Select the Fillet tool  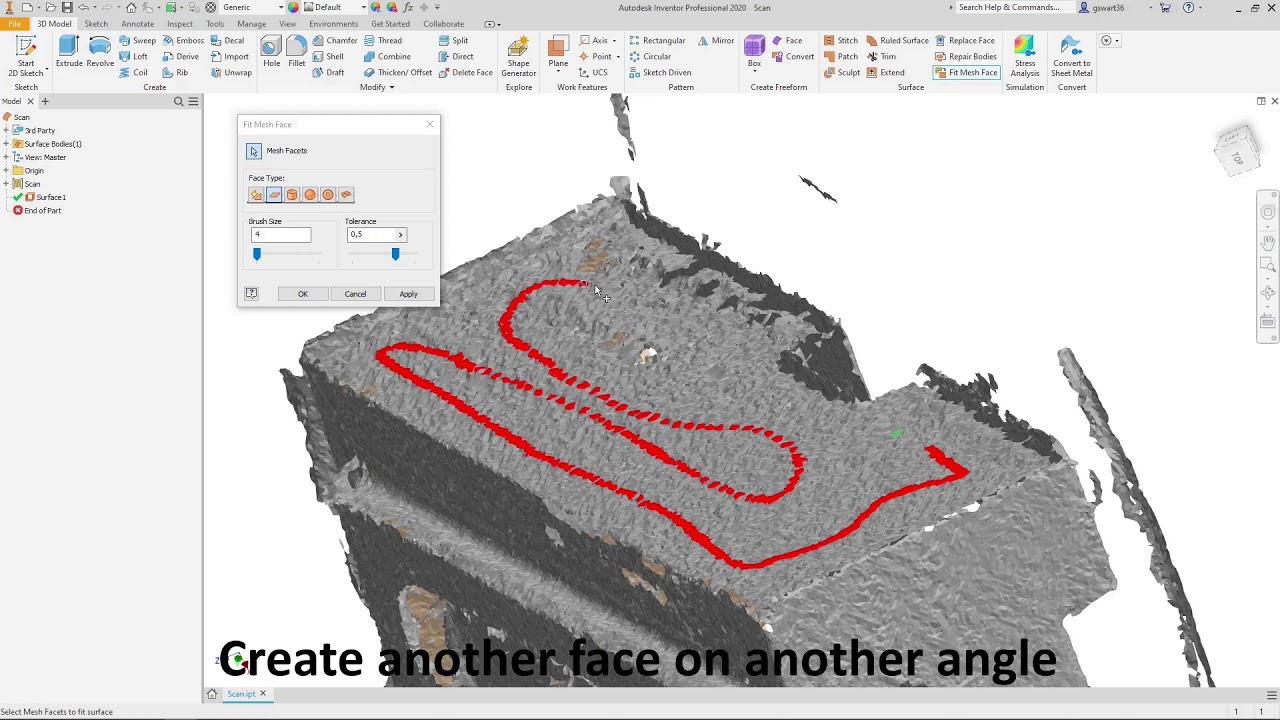(x=297, y=53)
